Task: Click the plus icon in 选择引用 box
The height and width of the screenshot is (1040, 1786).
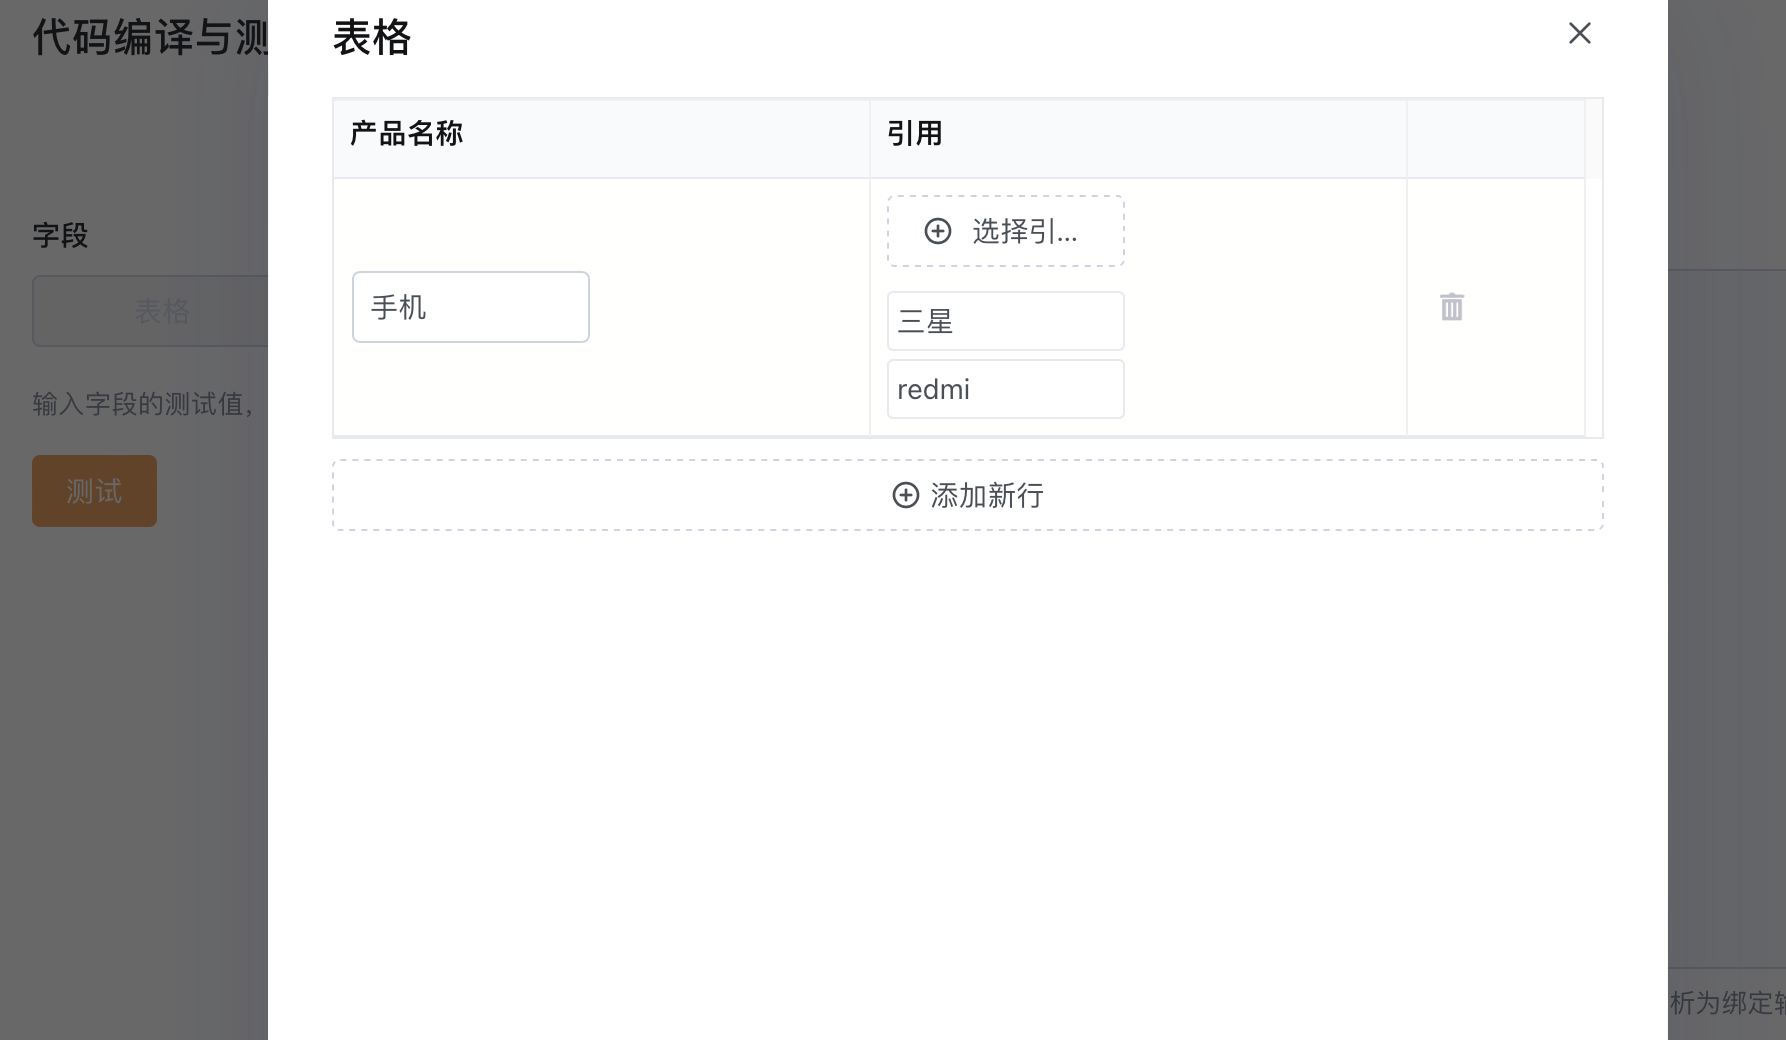Action: (x=938, y=231)
